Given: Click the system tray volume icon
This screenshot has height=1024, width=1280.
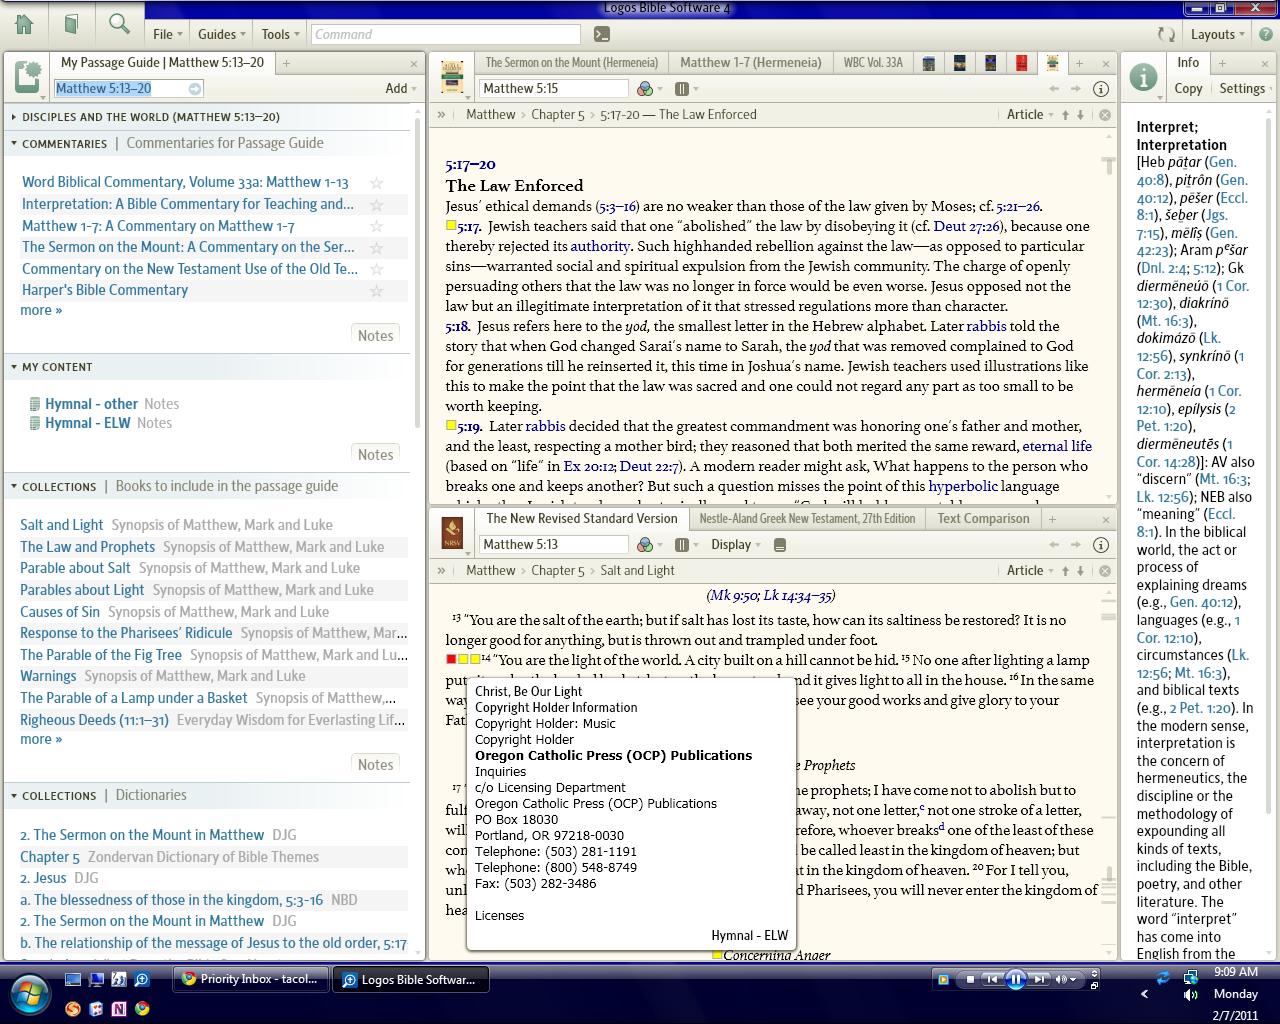Looking at the screenshot, I should click(x=1190, y=995).
